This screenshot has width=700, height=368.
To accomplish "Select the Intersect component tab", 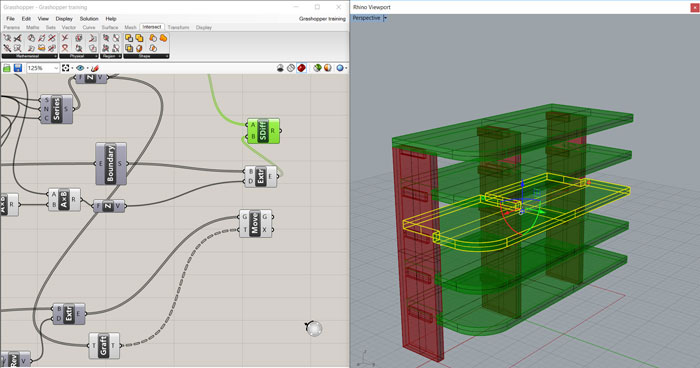I will point(152,27).
